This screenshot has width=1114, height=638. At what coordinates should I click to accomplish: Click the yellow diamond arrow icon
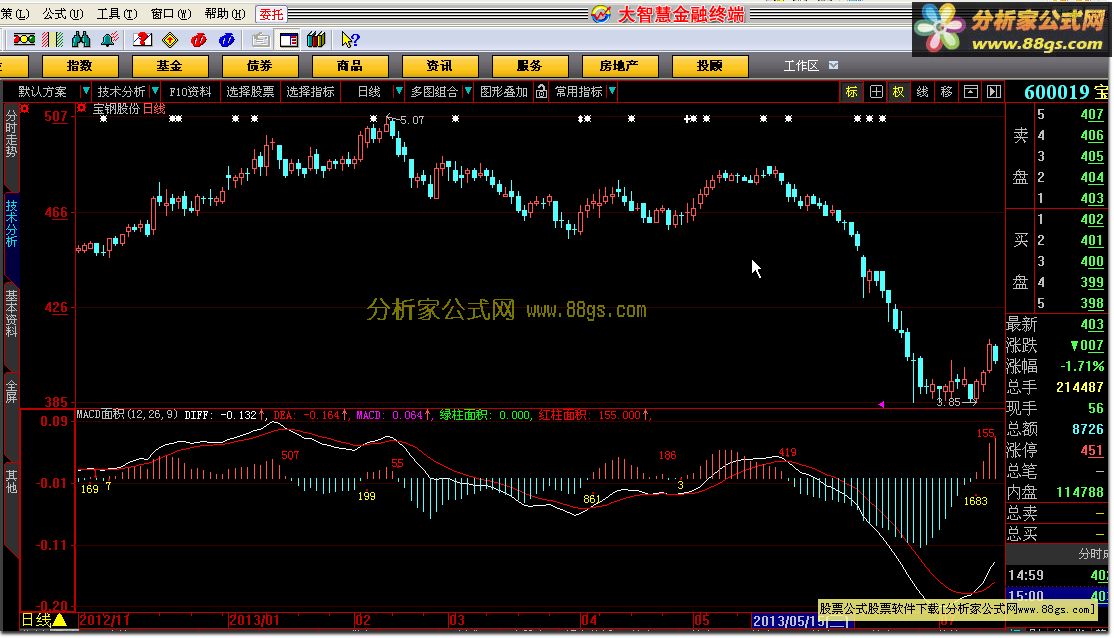(171, 40)
